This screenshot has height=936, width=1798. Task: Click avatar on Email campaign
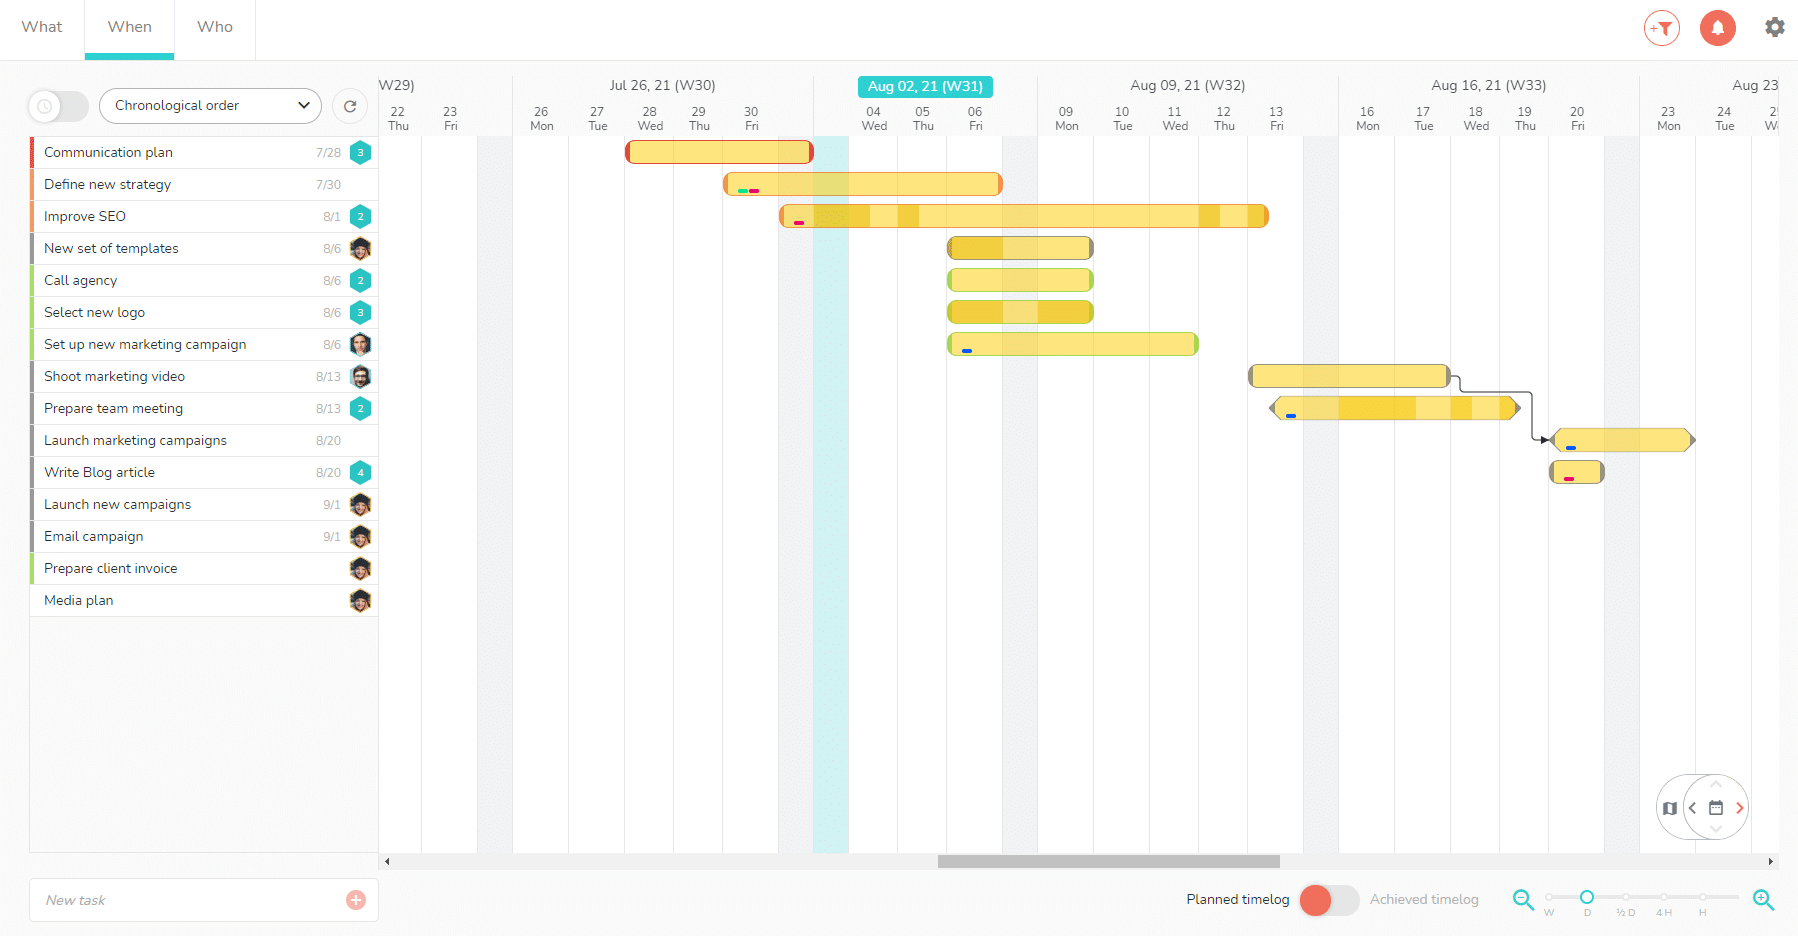point(361,536)
